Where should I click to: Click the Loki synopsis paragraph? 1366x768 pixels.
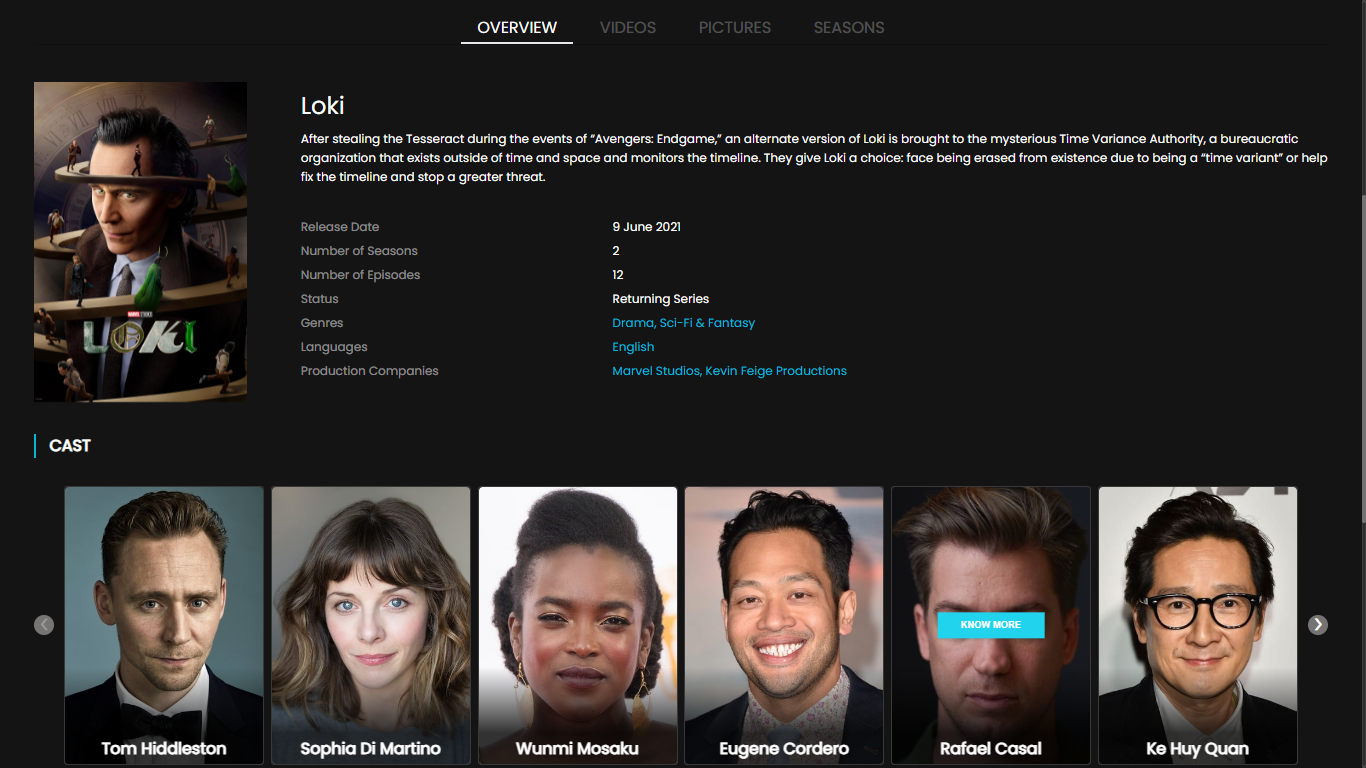coord(814,158)
